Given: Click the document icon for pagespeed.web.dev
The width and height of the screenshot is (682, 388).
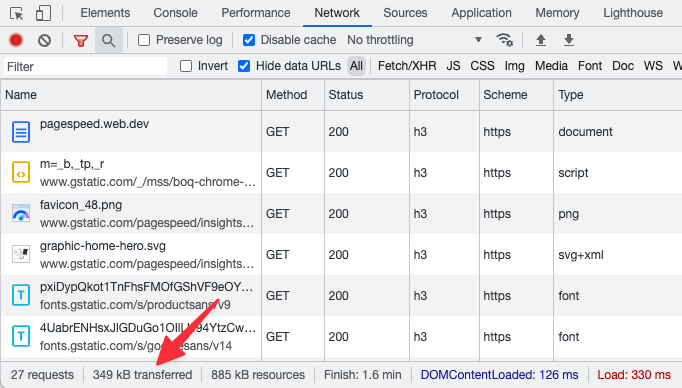Looking at the screenshot, I should (x=21, y=132).
